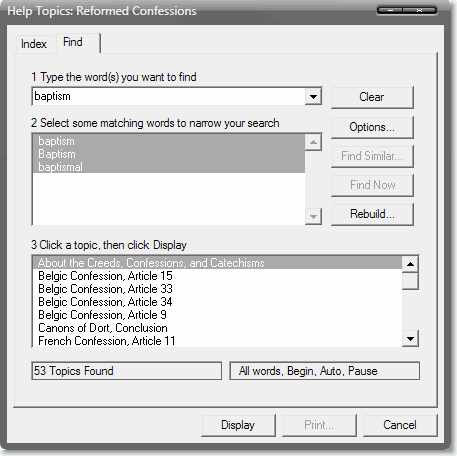Select topic Belgic Confession, Article 33

[x=217, y=289]
